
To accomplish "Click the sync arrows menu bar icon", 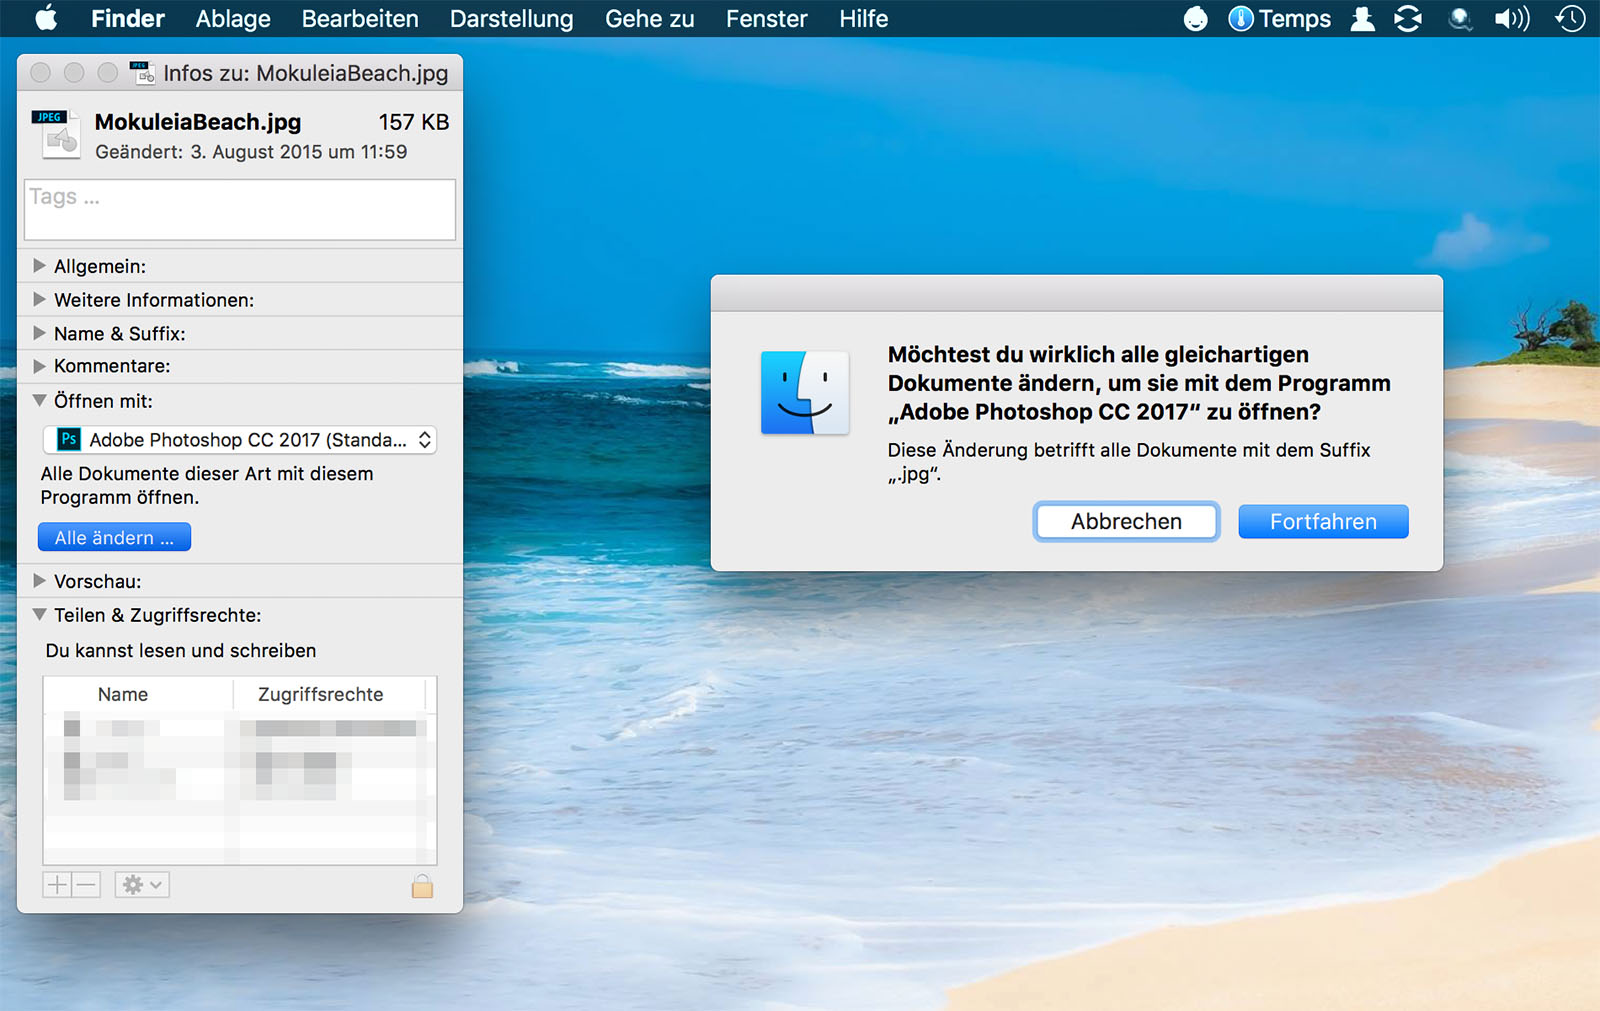I will [1408, 19].
